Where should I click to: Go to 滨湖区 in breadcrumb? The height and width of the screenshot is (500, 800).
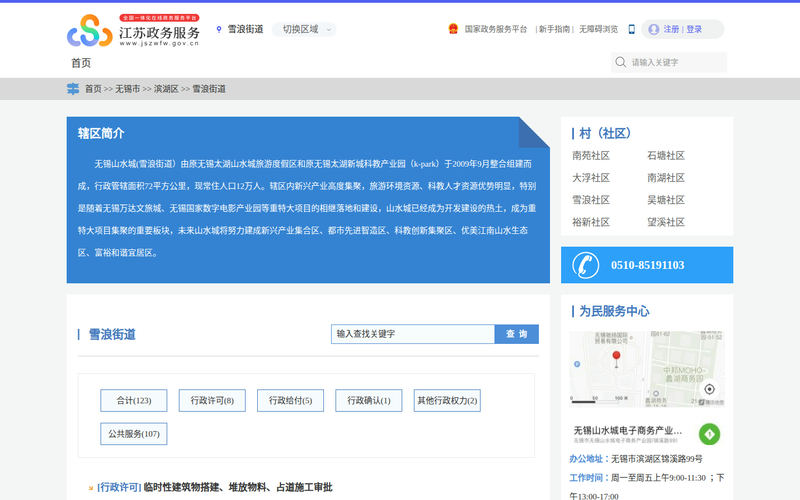coord(166,89)
